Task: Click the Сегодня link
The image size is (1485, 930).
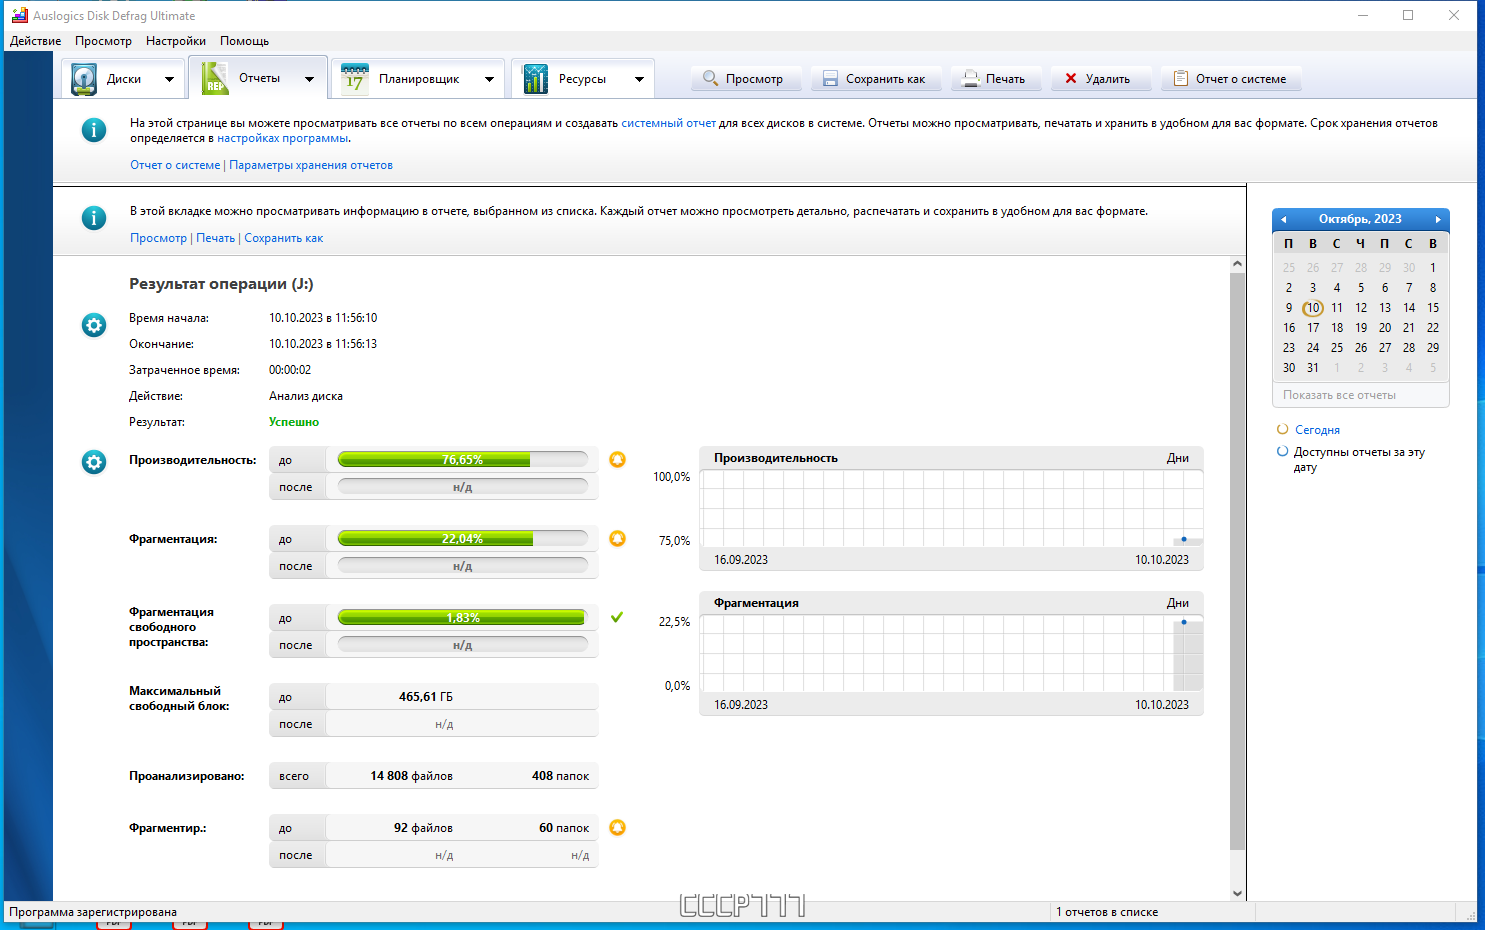Action: coord(1317,430)
